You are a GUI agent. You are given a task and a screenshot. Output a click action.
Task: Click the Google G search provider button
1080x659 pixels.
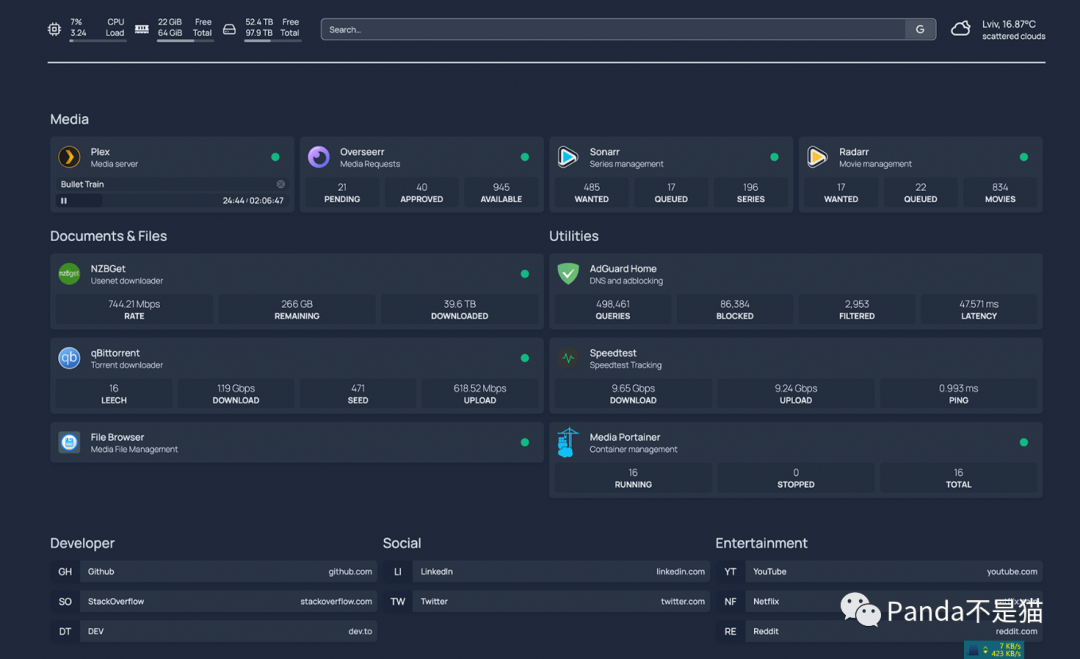920,29
